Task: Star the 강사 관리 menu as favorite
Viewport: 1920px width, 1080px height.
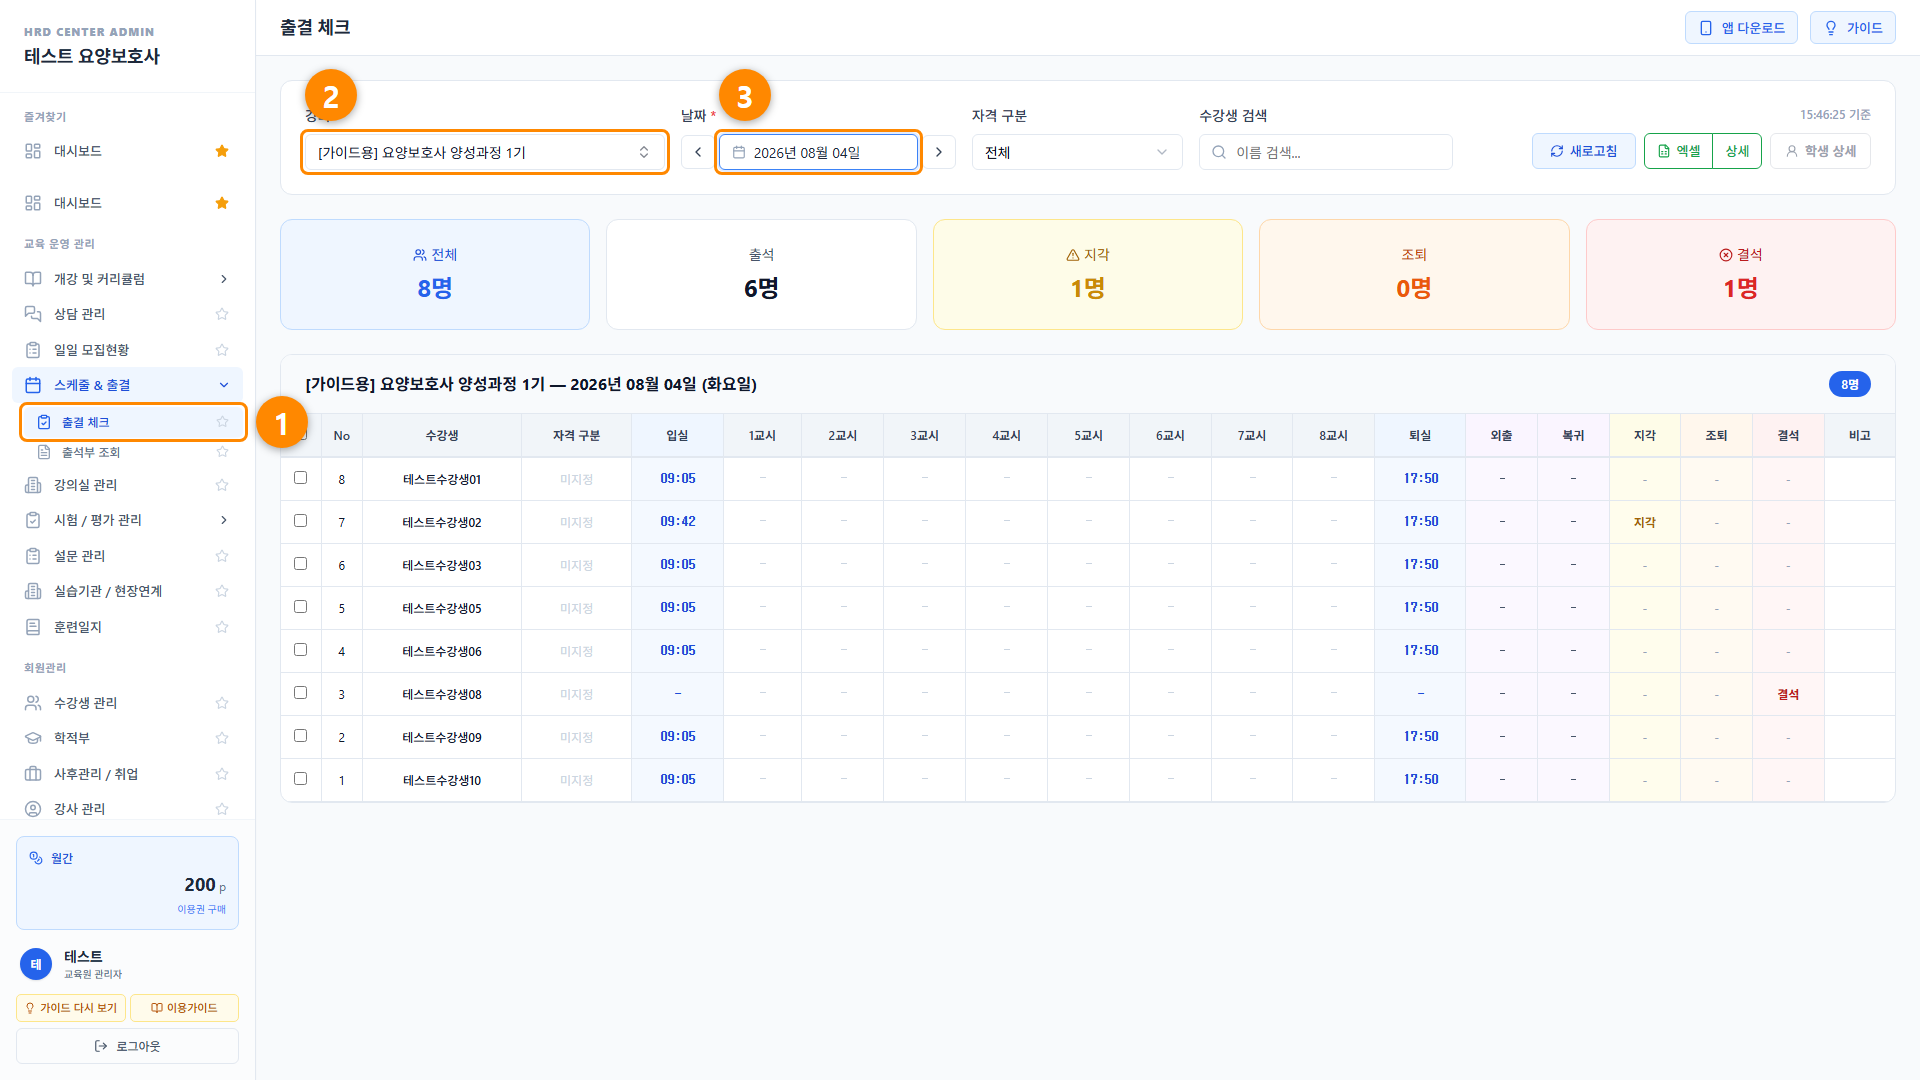Action: tap(222, 809)
